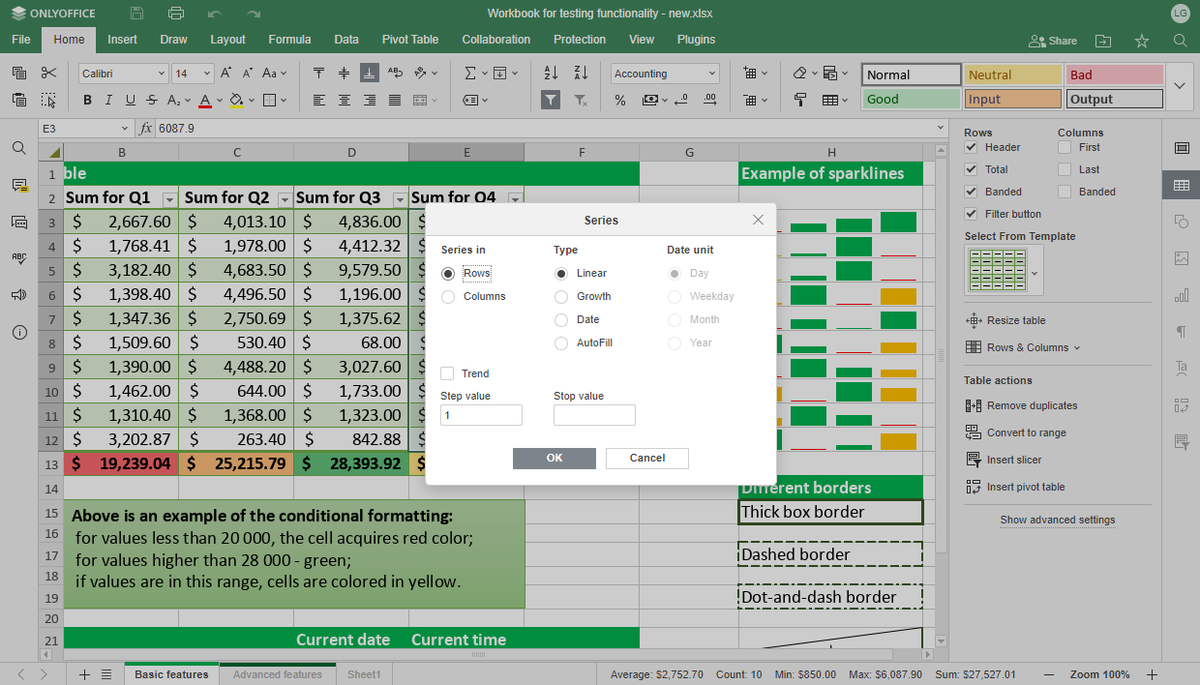This screenshot has width=1200, height=685.
Task: Paste using the clipboard paste icon
Action: point(19,99)
